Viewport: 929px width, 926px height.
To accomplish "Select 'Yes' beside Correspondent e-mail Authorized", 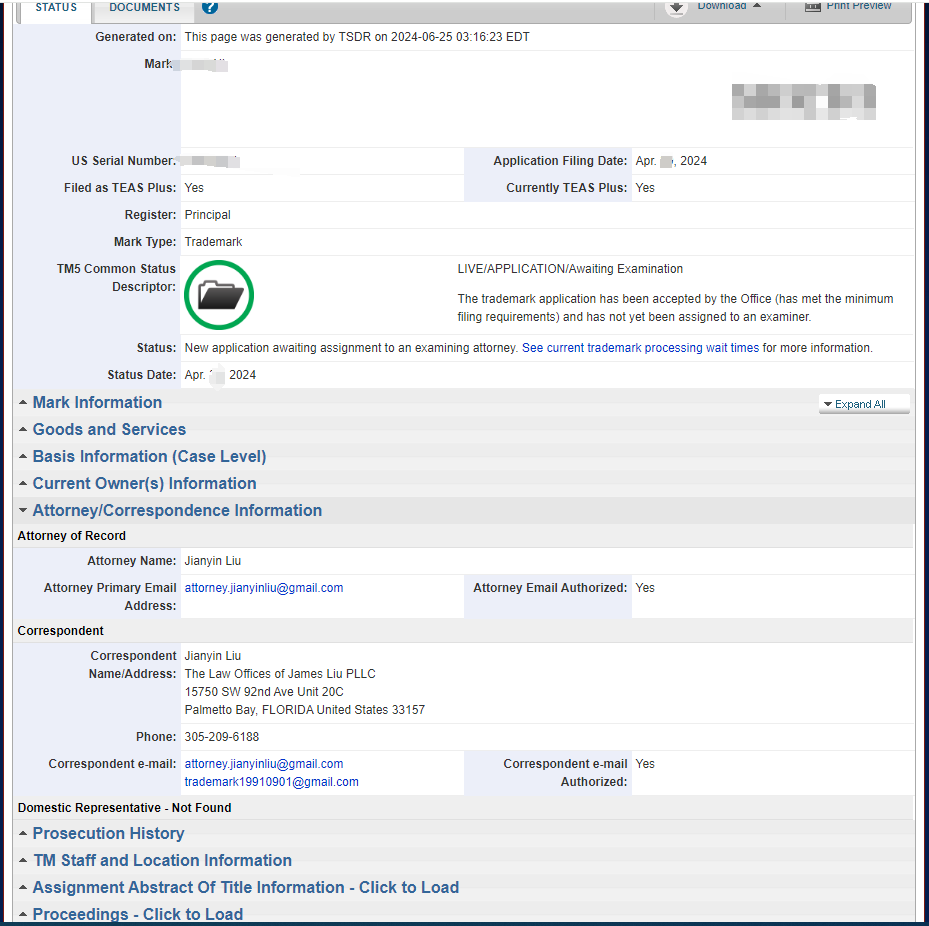I will point(645,764).
